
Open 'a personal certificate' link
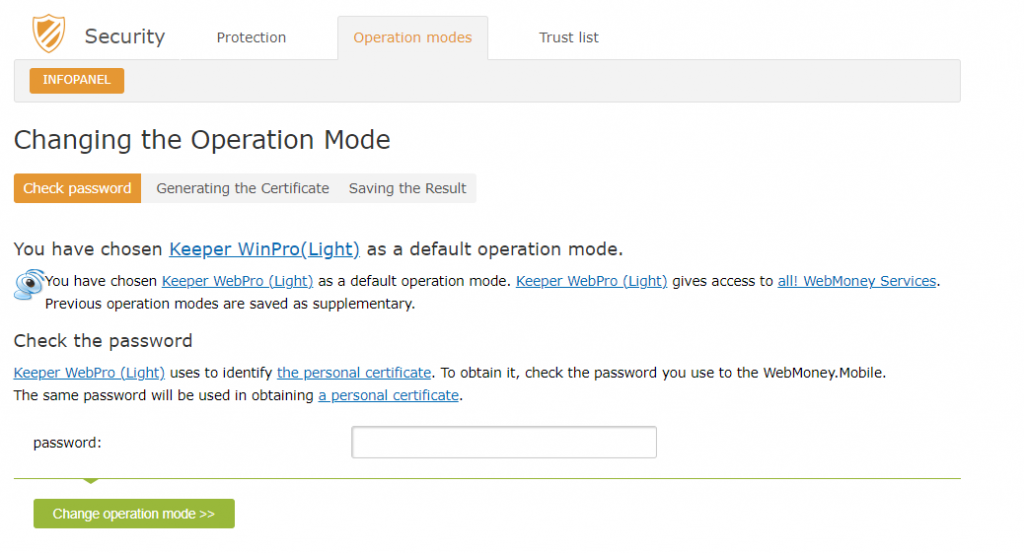coord(389,395)
